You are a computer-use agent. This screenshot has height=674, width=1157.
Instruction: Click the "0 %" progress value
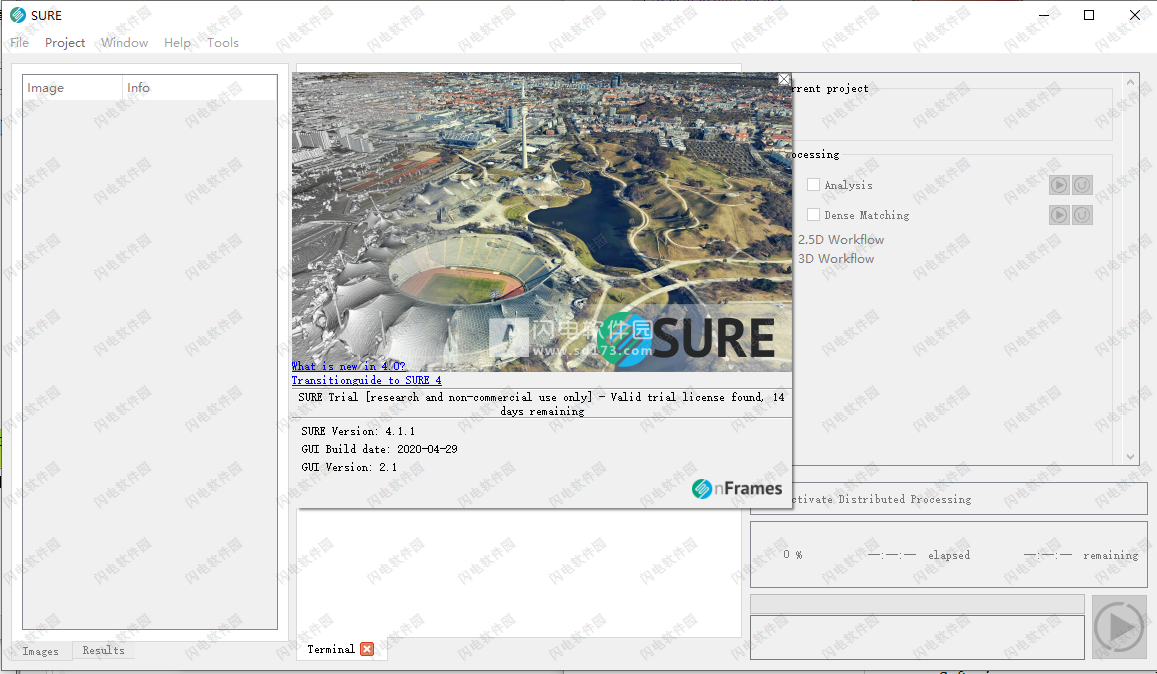click(792, 554)
